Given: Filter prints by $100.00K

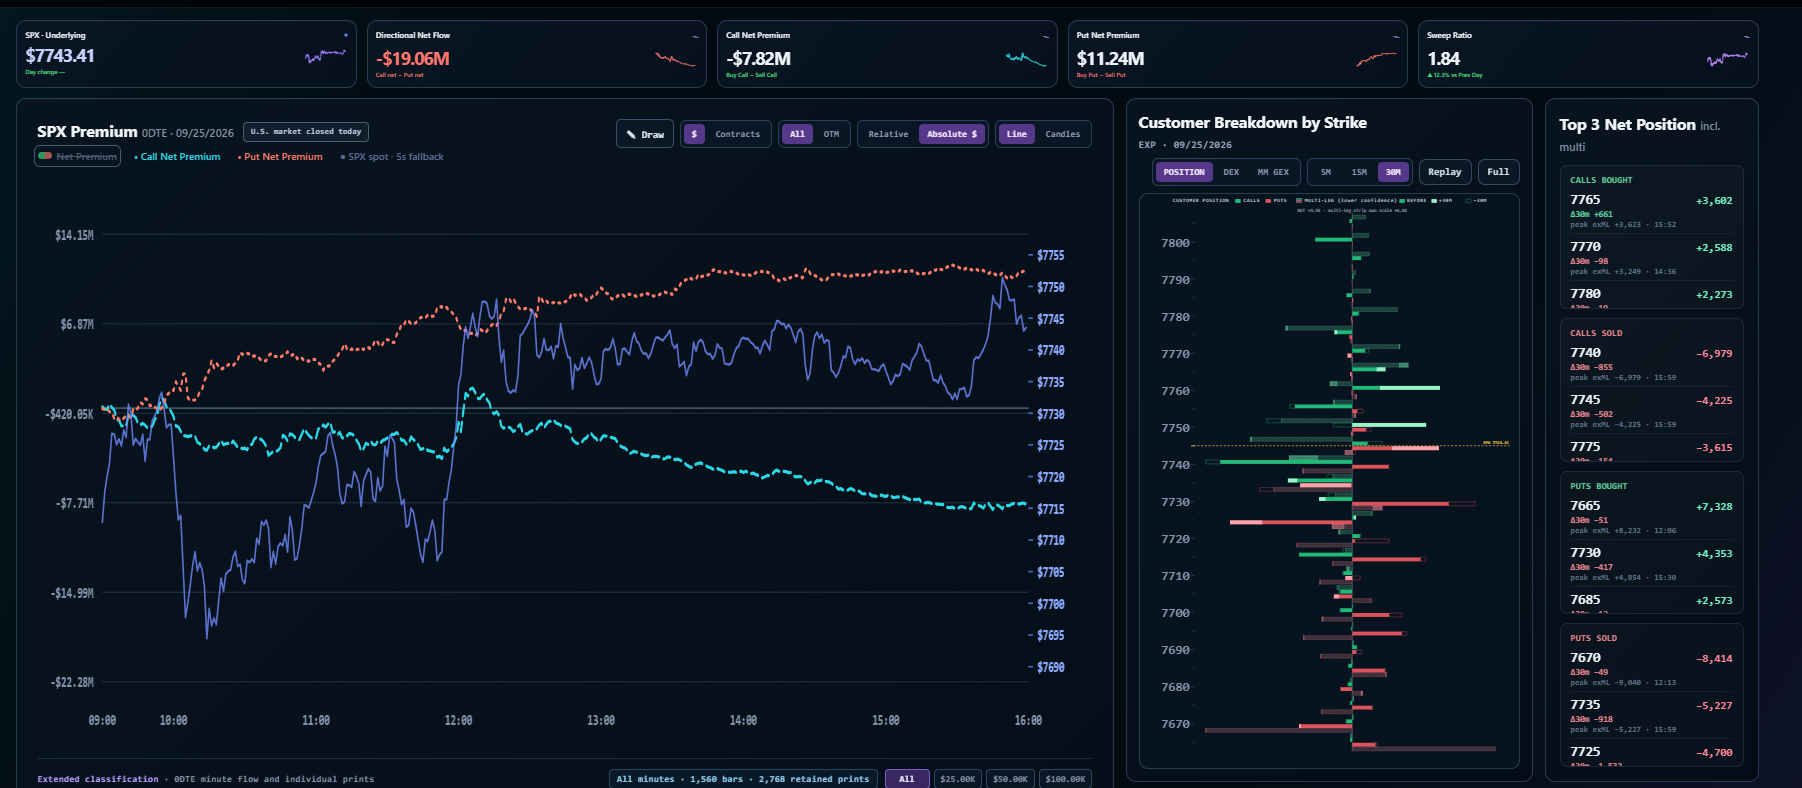Looking at the screenshot, I should click(1065, 779).
